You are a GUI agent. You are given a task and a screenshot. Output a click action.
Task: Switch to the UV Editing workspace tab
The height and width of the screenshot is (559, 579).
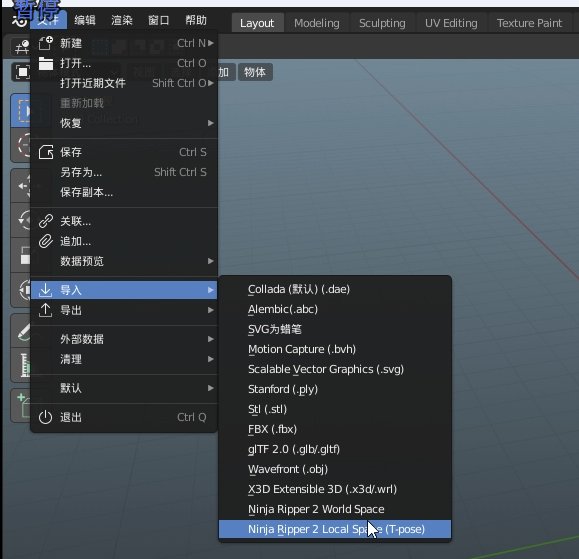[451, 23]
